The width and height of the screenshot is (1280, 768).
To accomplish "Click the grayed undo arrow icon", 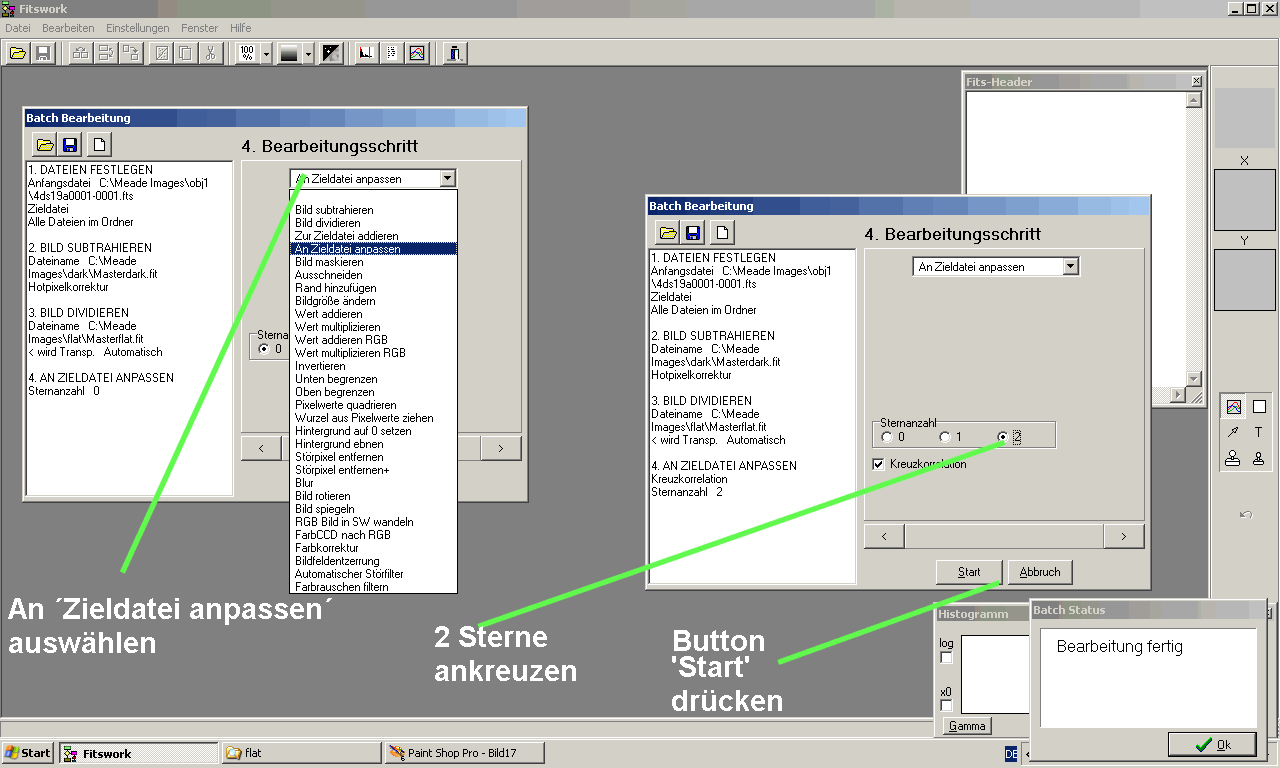I will click(1245, 514).
